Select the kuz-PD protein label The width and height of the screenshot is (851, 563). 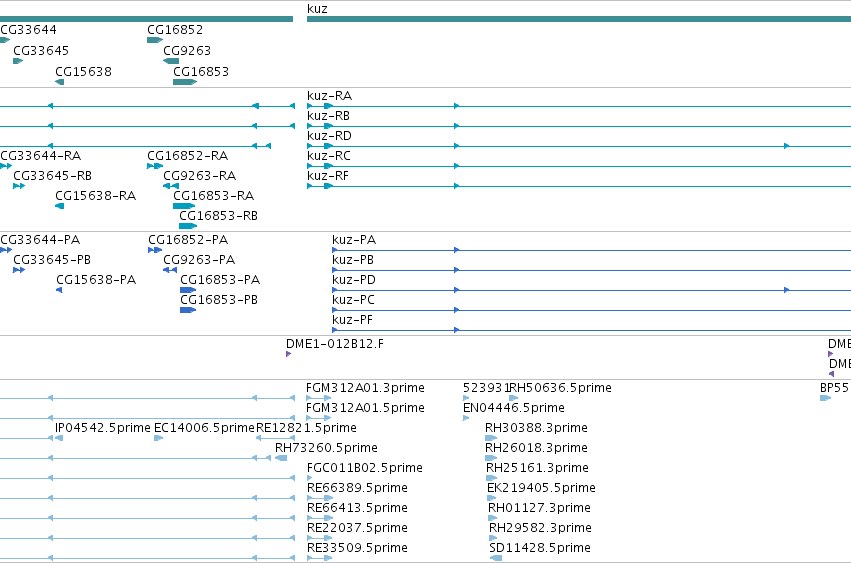[354, 280]
